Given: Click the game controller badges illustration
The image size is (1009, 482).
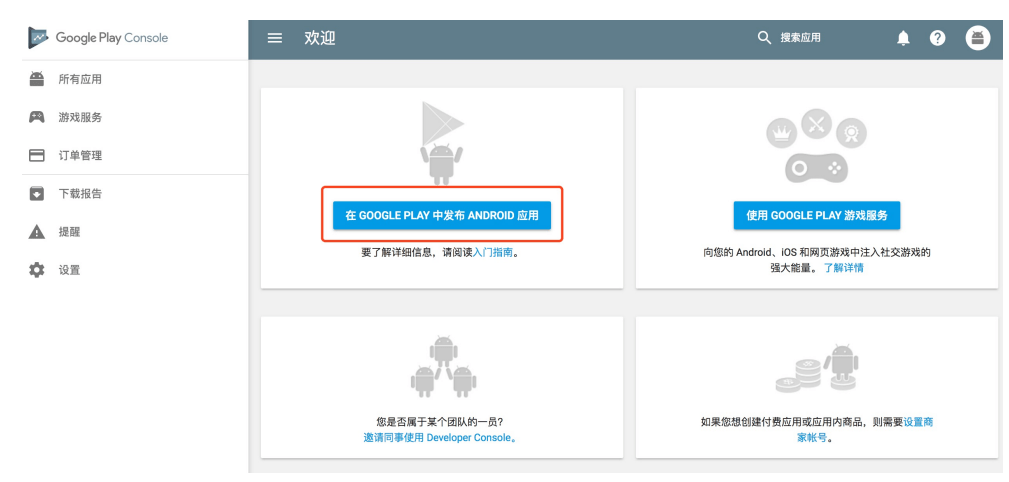Looking at the screenshot, I should click(x=817, y=146).
